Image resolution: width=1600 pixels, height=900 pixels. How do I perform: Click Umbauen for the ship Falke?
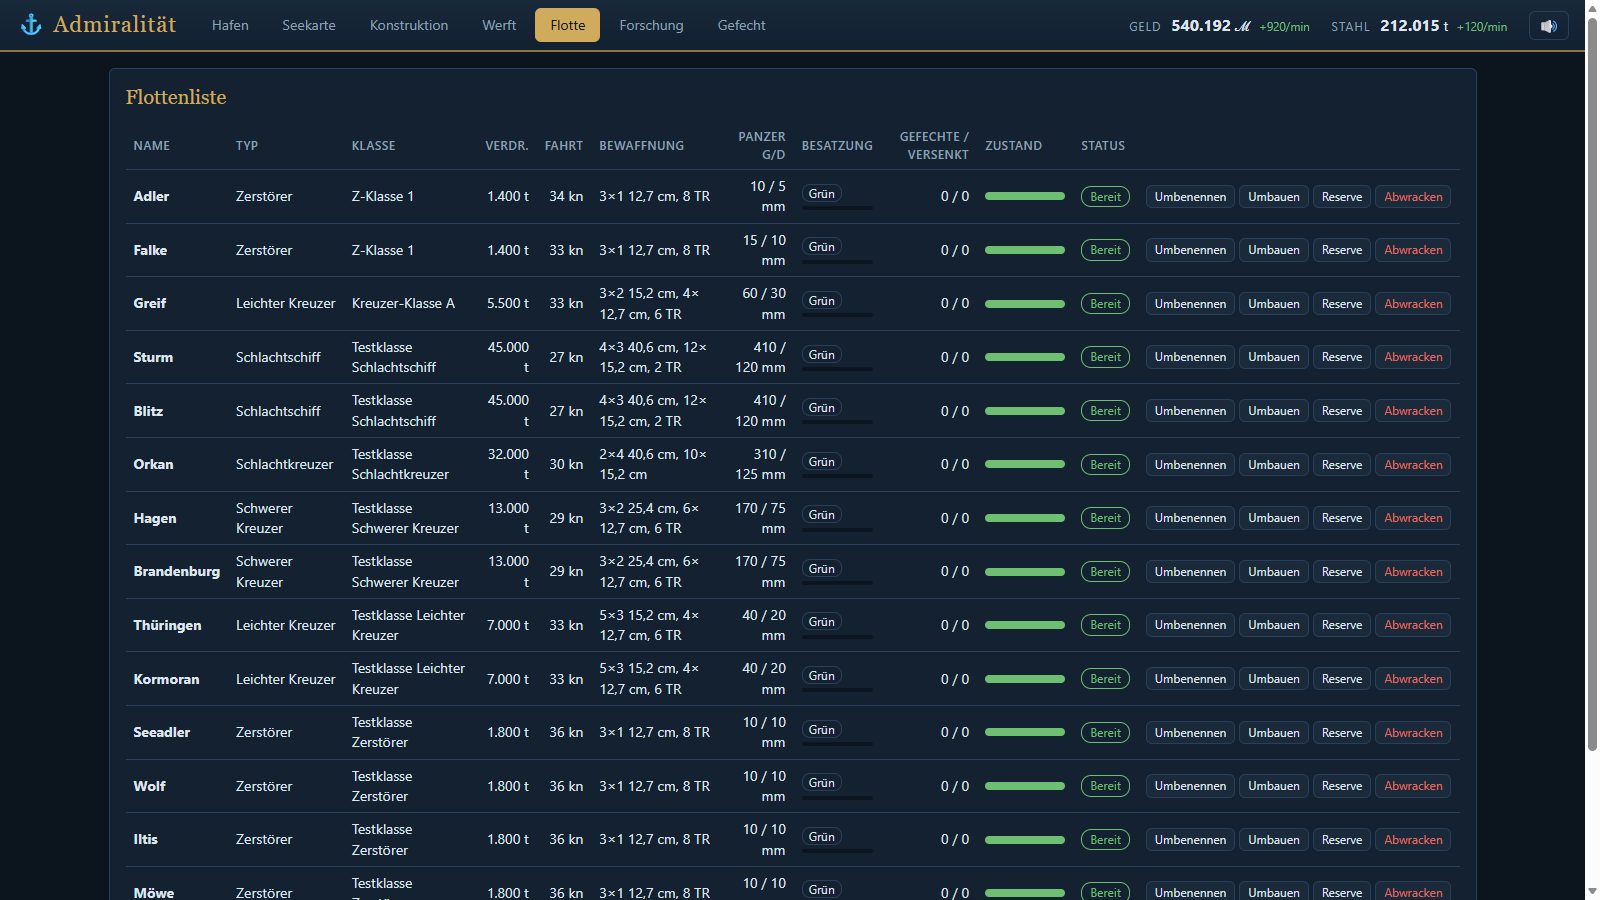tap(1274, 250)
